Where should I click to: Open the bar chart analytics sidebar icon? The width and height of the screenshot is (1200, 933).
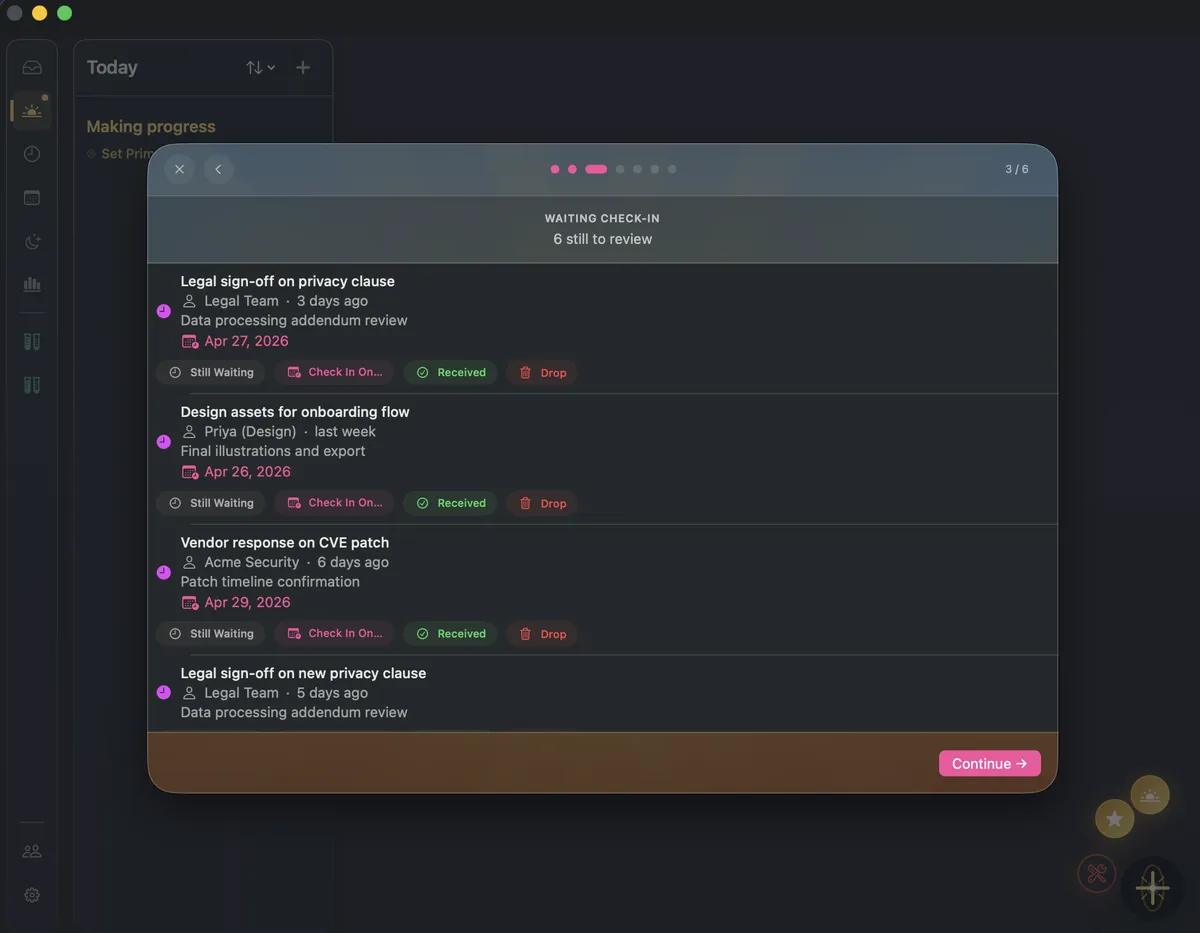pyautogui.click(x=31, y=285)
